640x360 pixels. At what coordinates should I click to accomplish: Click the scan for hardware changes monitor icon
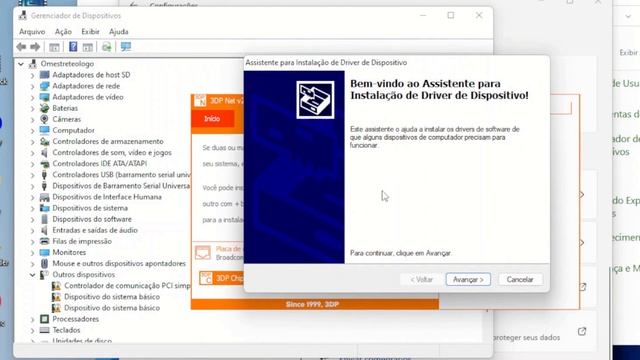coord(126,47)
